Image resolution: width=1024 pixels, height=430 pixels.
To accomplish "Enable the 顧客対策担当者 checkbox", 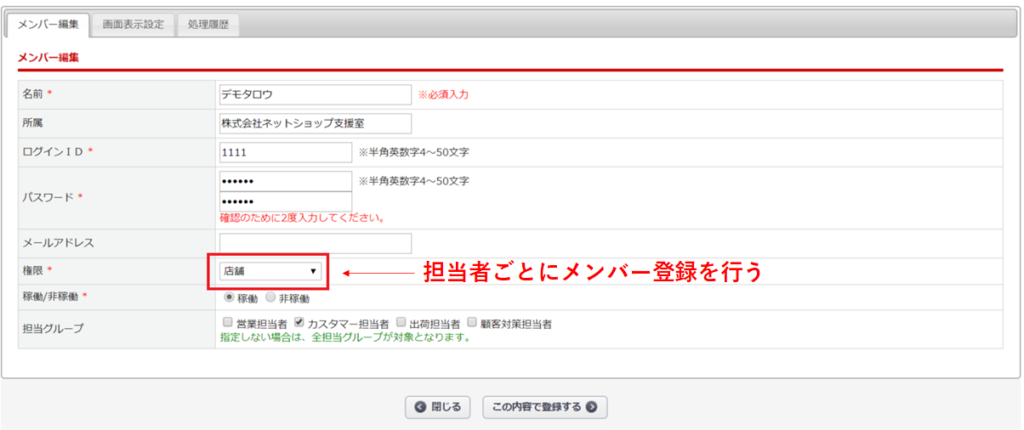I will [472, 322].
